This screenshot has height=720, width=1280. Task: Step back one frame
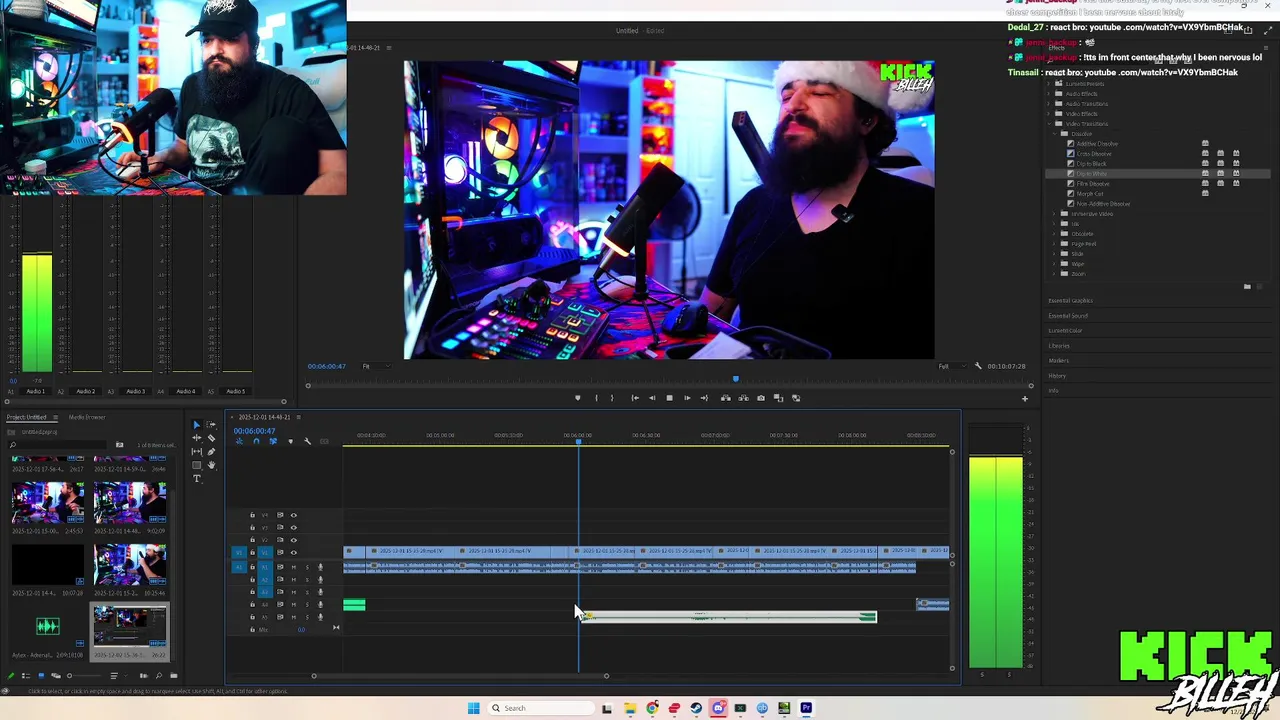point(652,398)
